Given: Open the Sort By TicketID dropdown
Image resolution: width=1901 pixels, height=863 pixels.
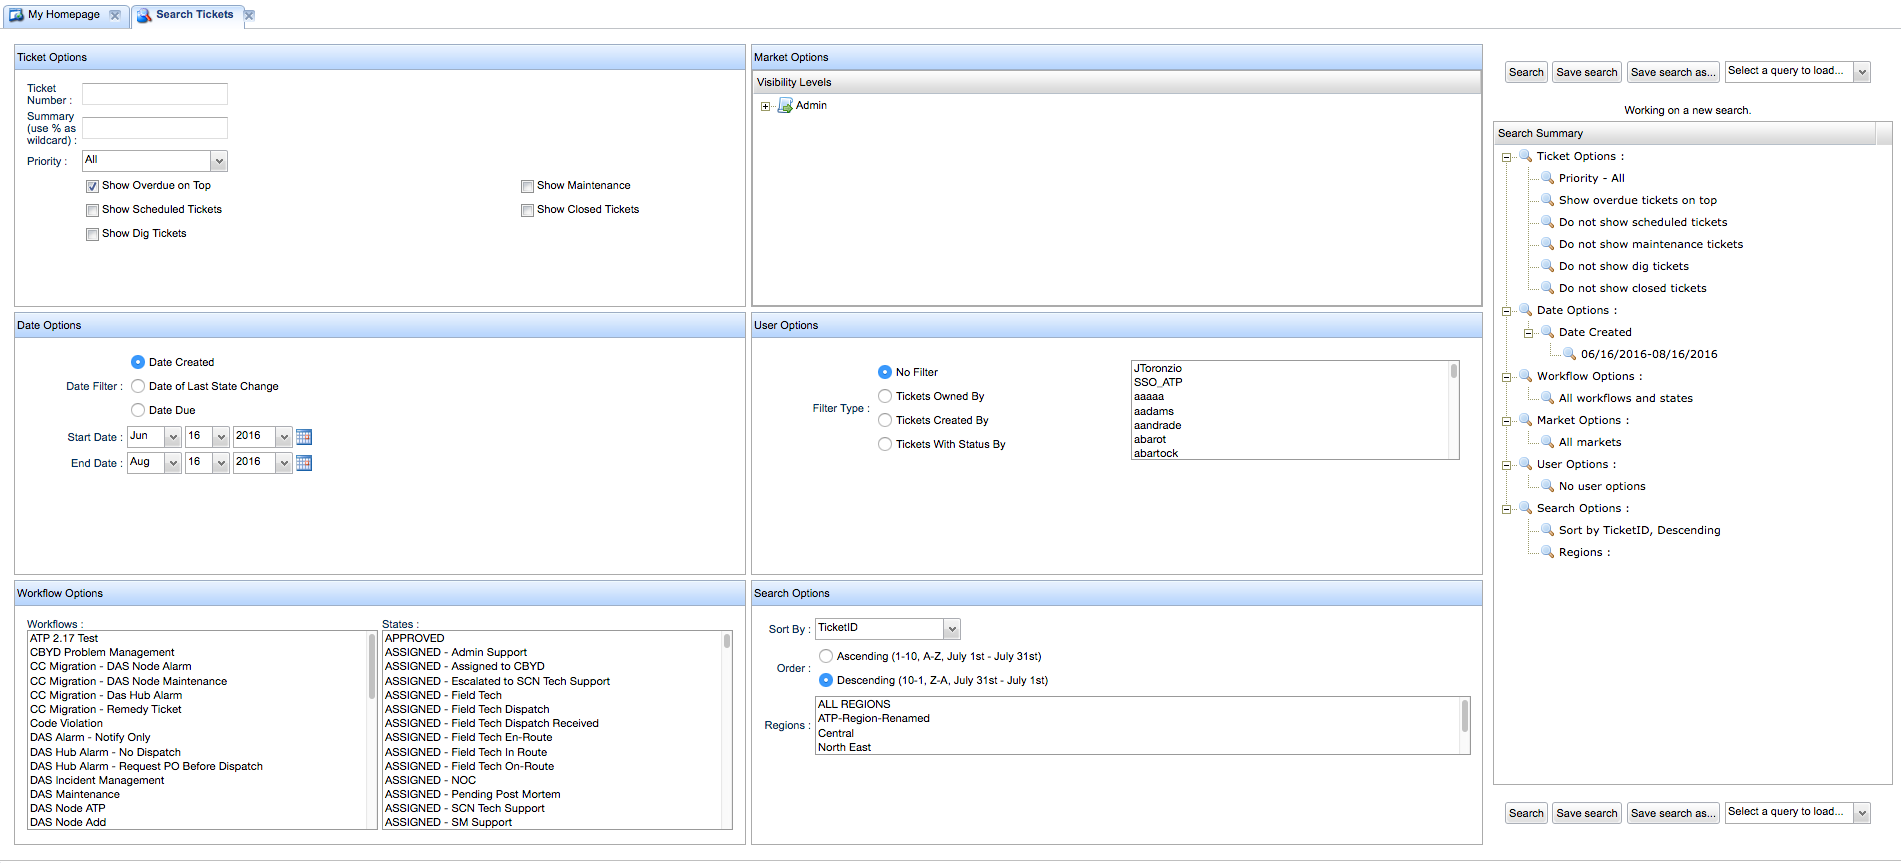Looking at the screenshot, I should coord(952,629).
